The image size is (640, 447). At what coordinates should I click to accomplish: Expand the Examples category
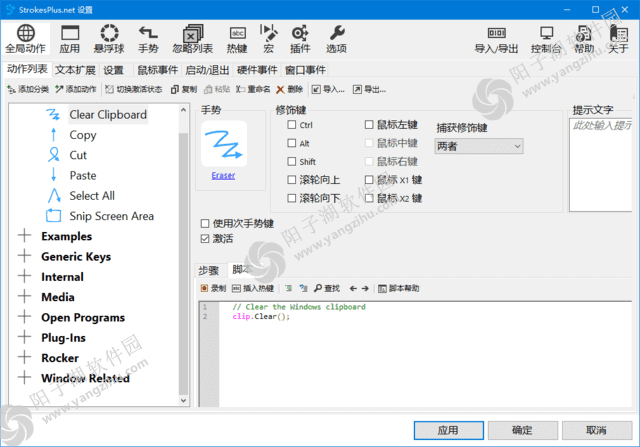click(x=24, y=236)
